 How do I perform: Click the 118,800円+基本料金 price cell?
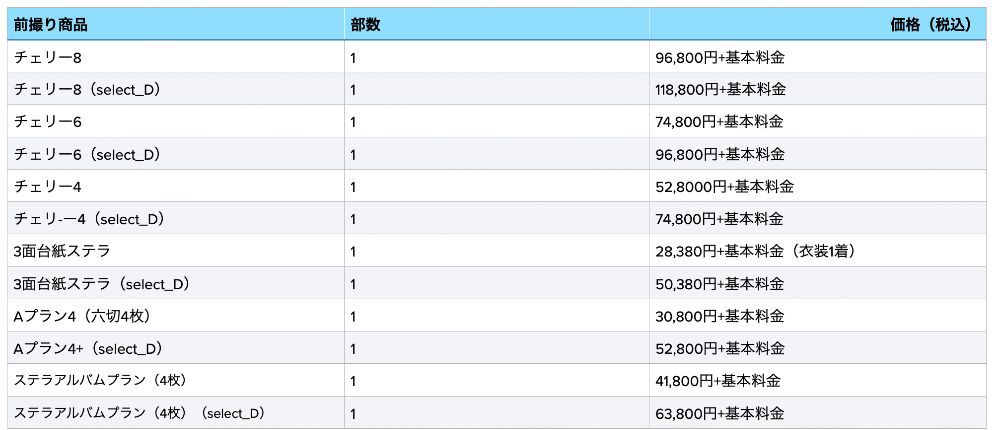coord(720,90)
